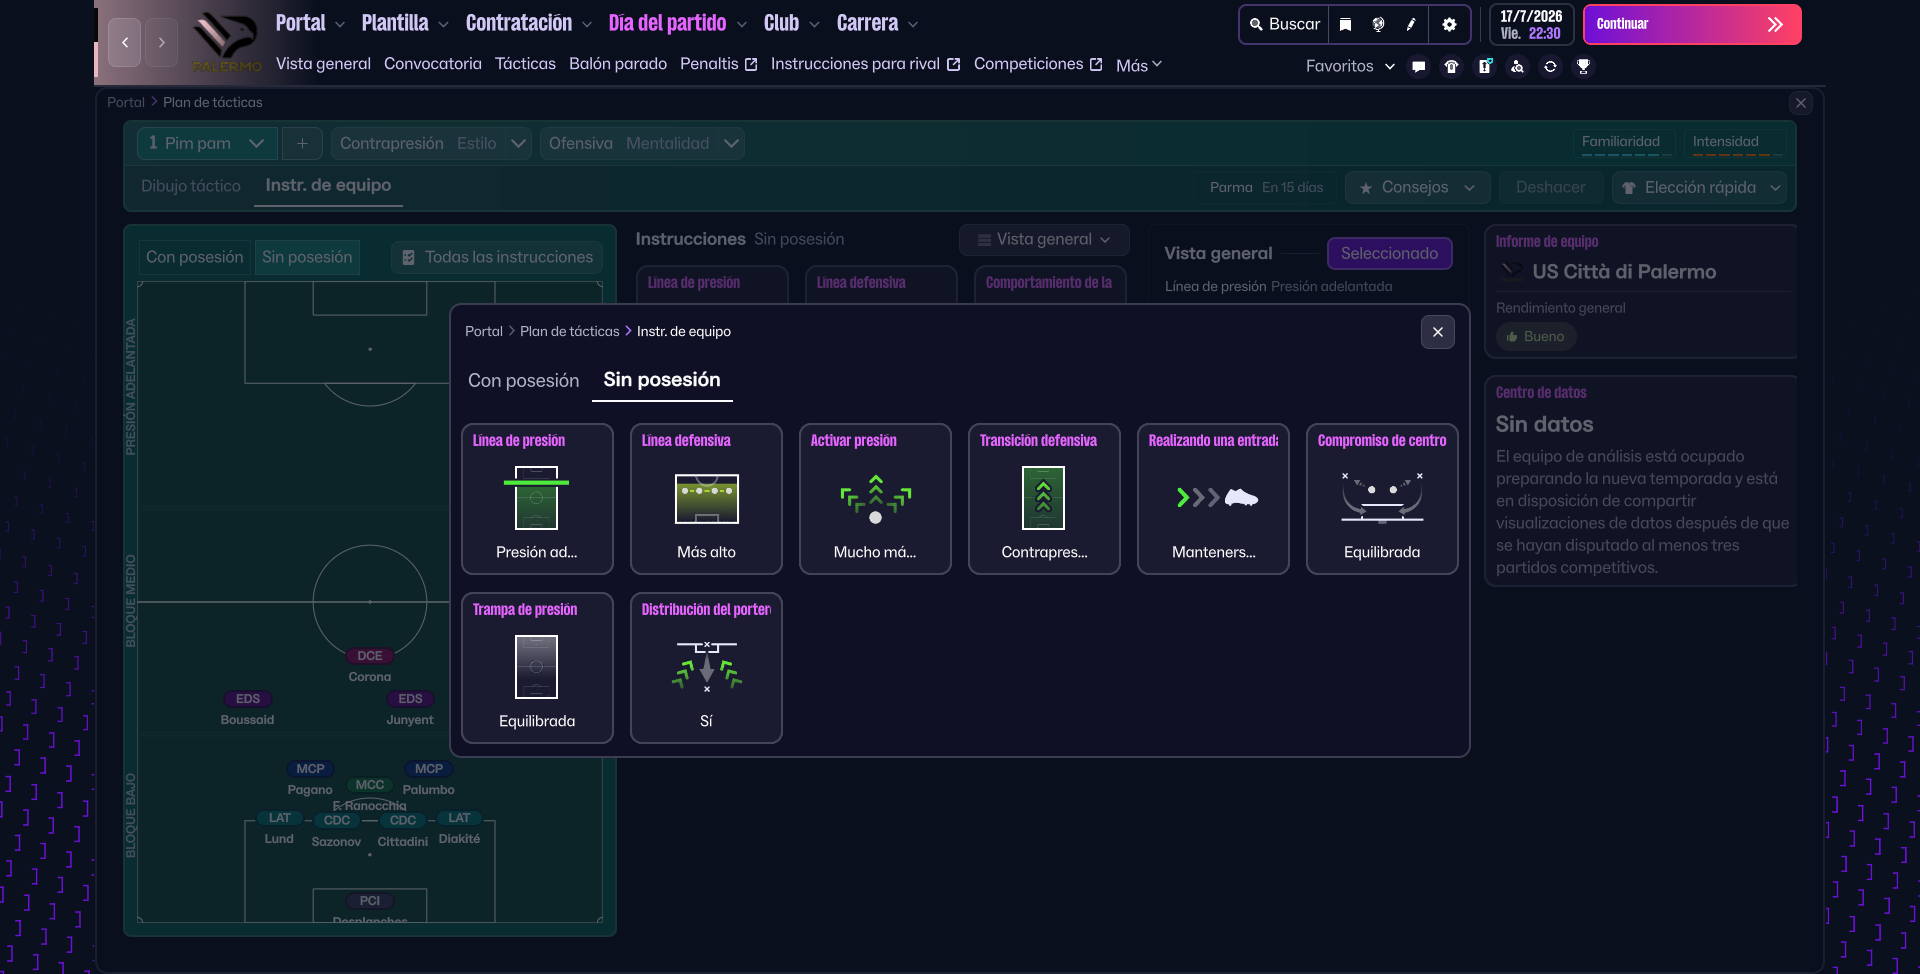Open the Tácticas sub-menu item
The height and width of the screenshot is (974, 1920).
[x=525, y=64]
